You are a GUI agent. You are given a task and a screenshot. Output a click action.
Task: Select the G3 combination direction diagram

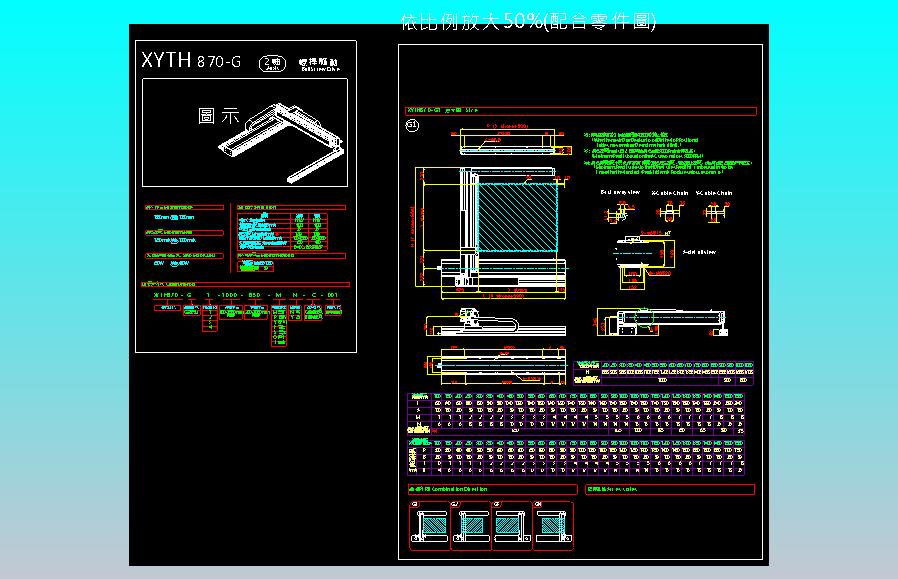click(x=511, y=526)
